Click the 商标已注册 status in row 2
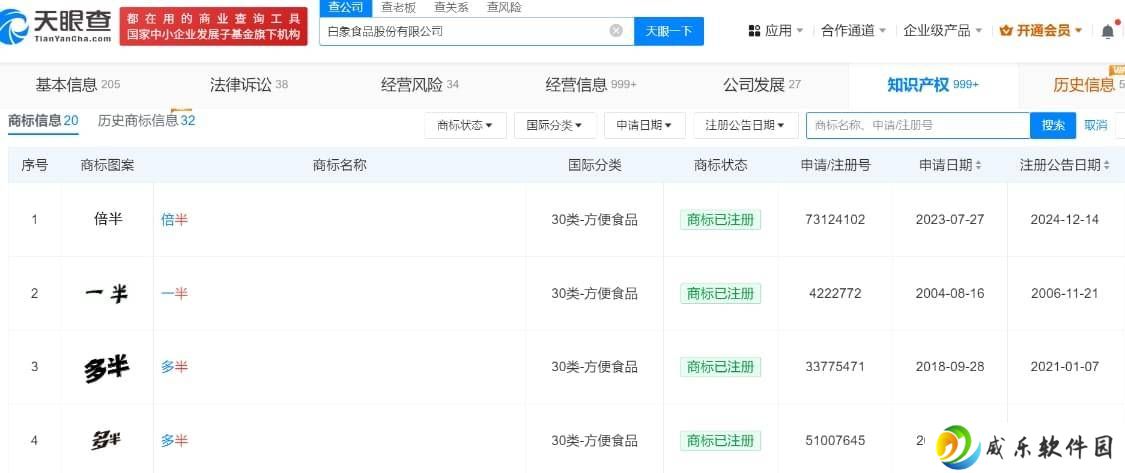Viewport: 1125px width, 473px height. (x=720, y=294)
